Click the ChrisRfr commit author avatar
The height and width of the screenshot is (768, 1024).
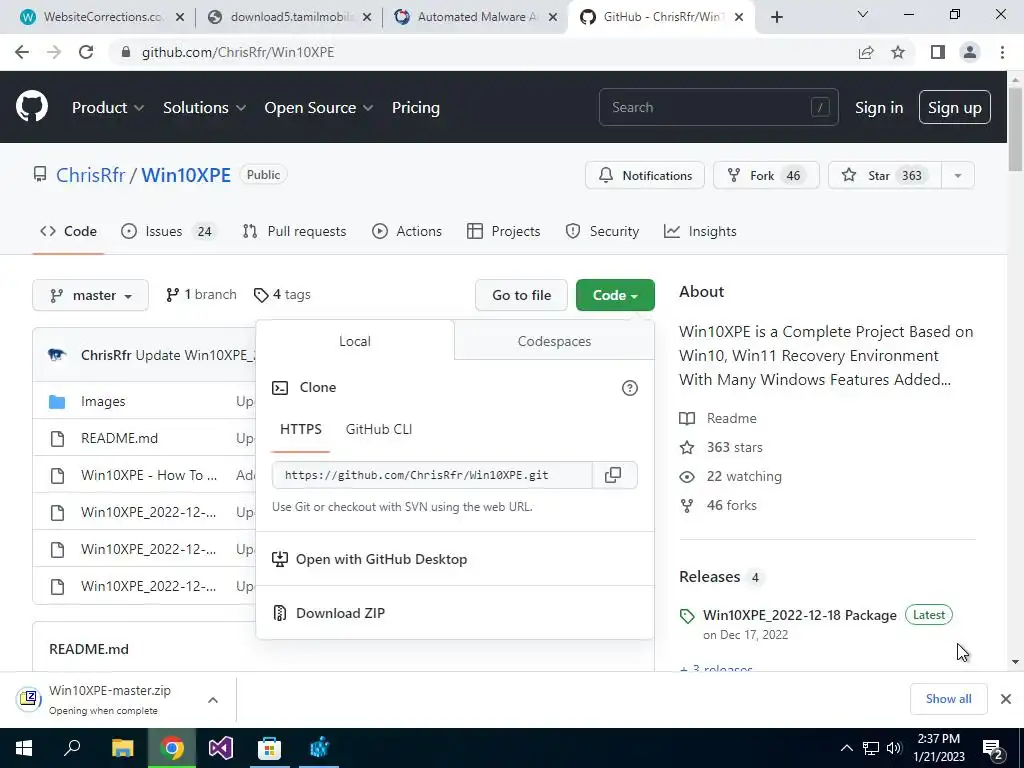point(57,355)
